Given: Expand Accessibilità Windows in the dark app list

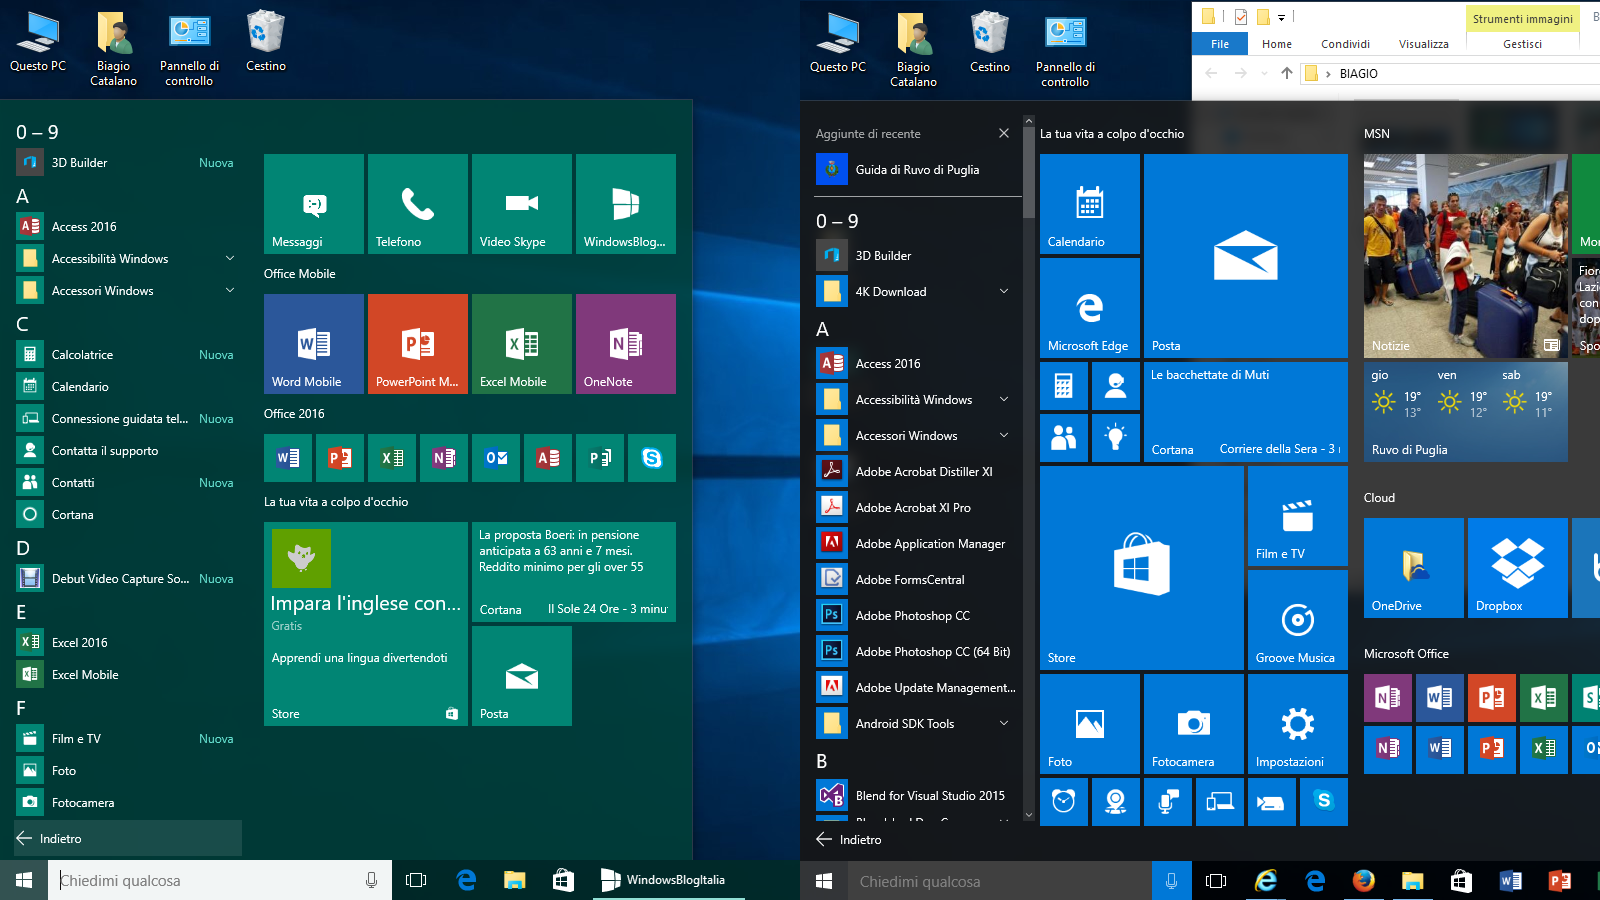Looking at the screenshot, I should 1004,400.
